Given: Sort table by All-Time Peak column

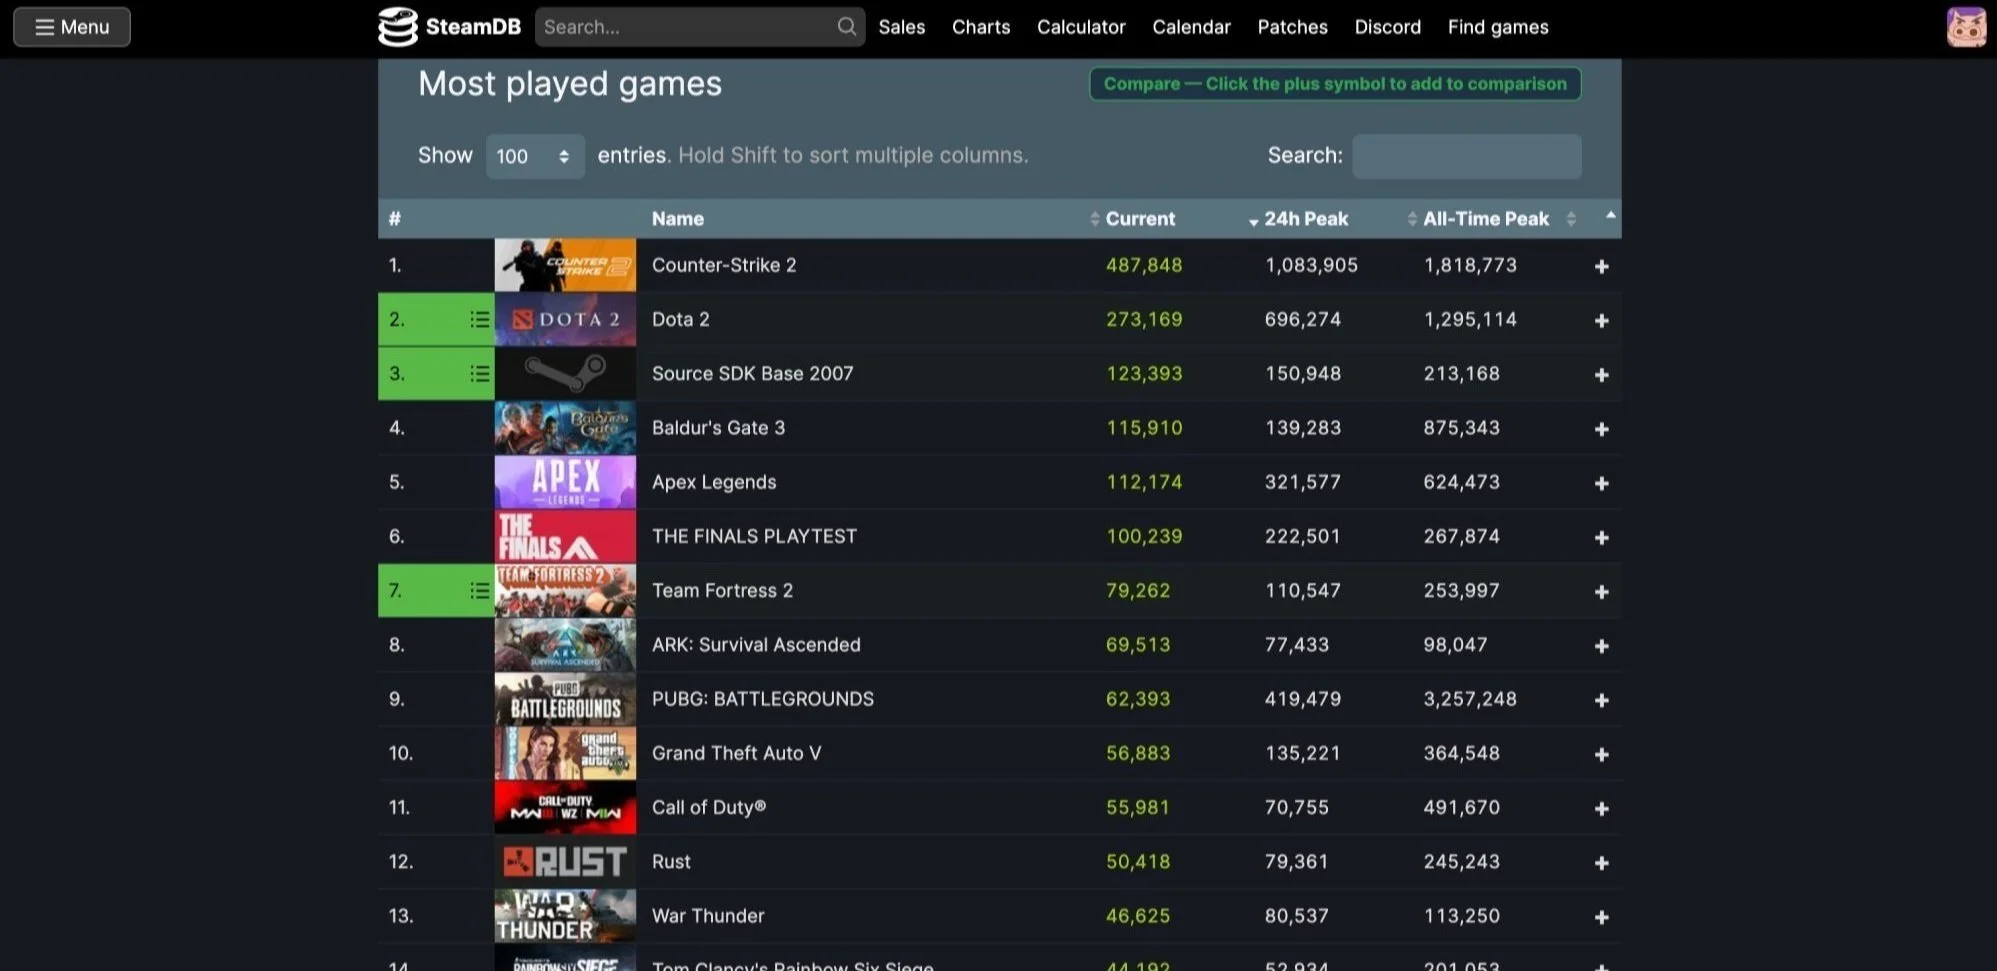Looking at the screenshot, I should pos(1485,219).
